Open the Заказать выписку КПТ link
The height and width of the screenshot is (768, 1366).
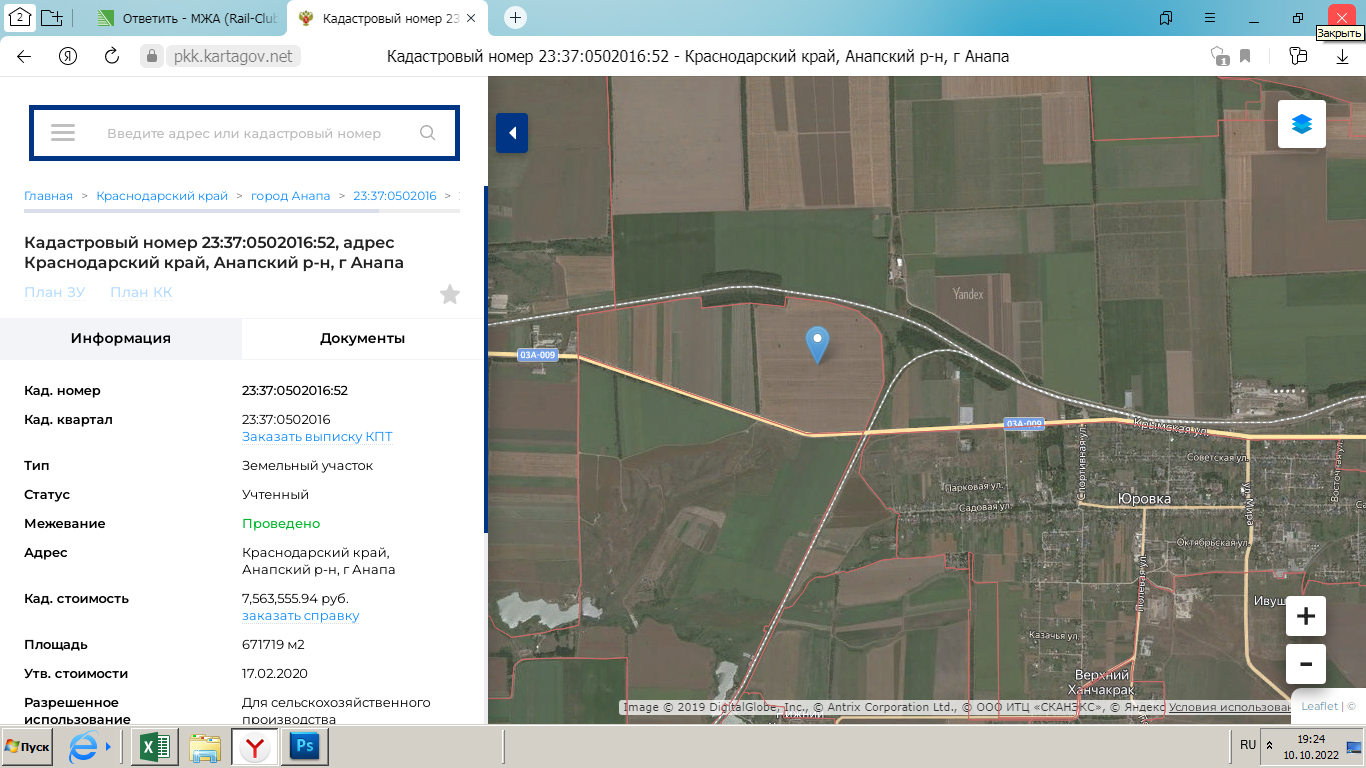click(x=317, y=437)
